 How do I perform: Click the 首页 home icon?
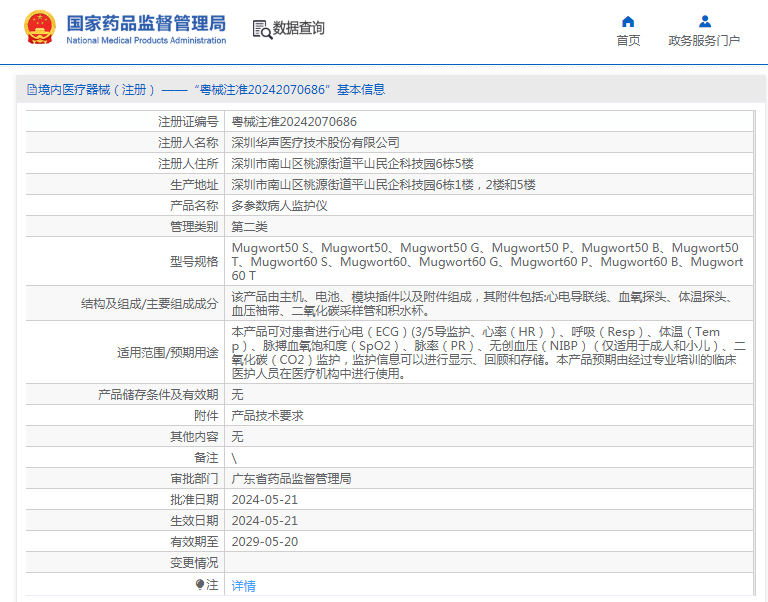coord(628,22)
